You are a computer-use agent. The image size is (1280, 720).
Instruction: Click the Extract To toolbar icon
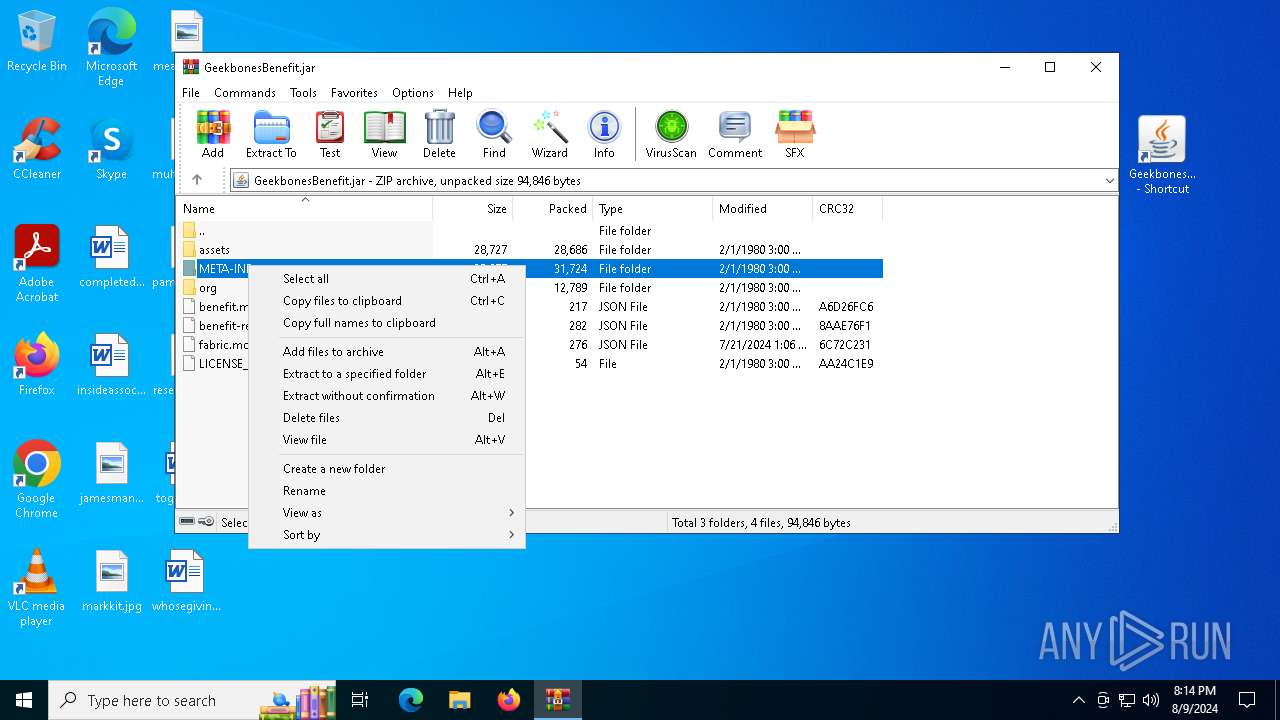pyautogui.click(x=271, y=134)
